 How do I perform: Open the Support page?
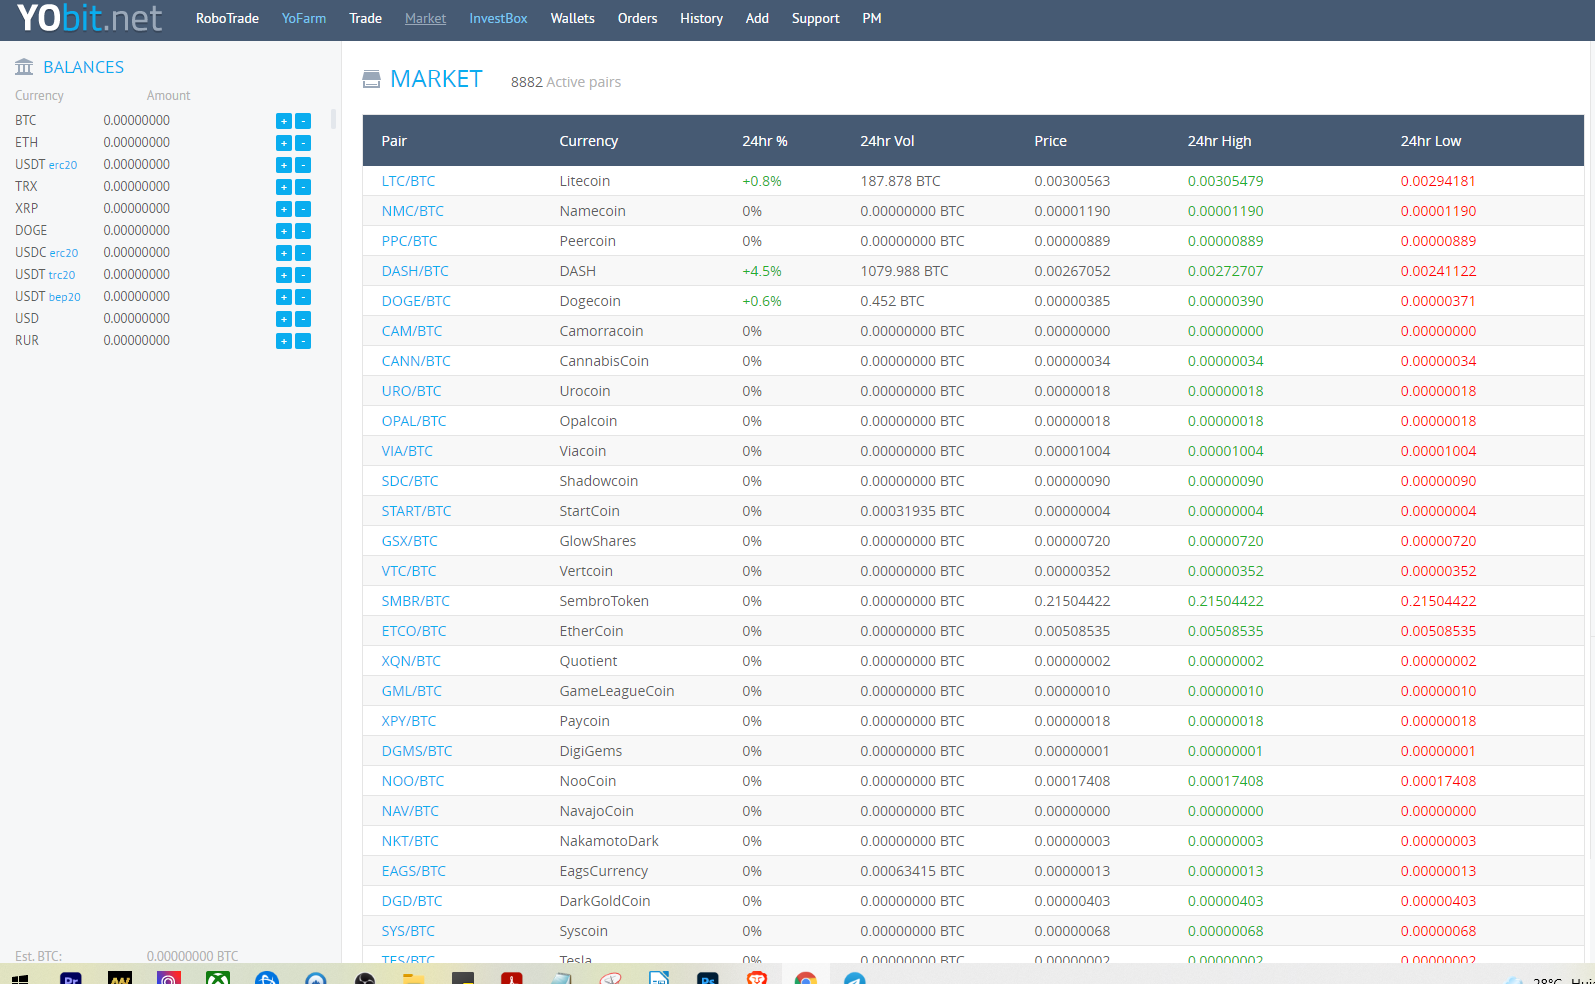pyautogui.click(x=815, y=18)
